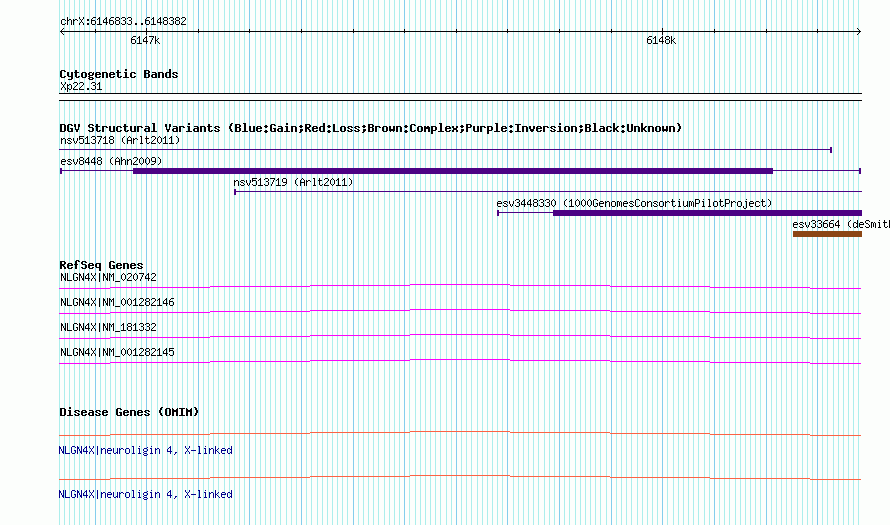Select the NLGN4X|NM_020742 transcript label
Viewport: 890px width, 525px height.
[x=108, y=278]
